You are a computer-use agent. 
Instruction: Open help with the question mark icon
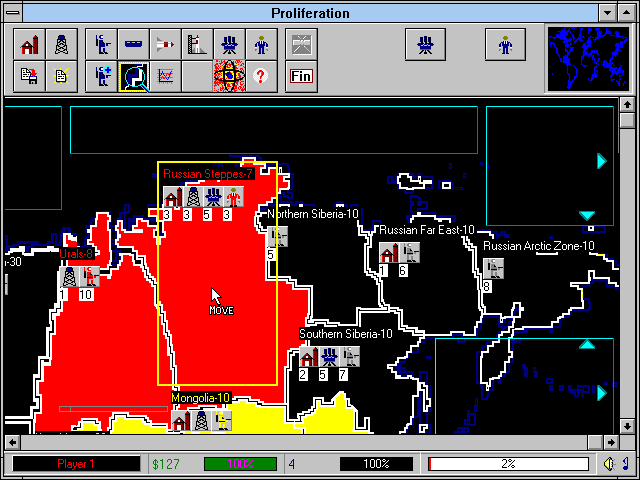pos(261,76)
